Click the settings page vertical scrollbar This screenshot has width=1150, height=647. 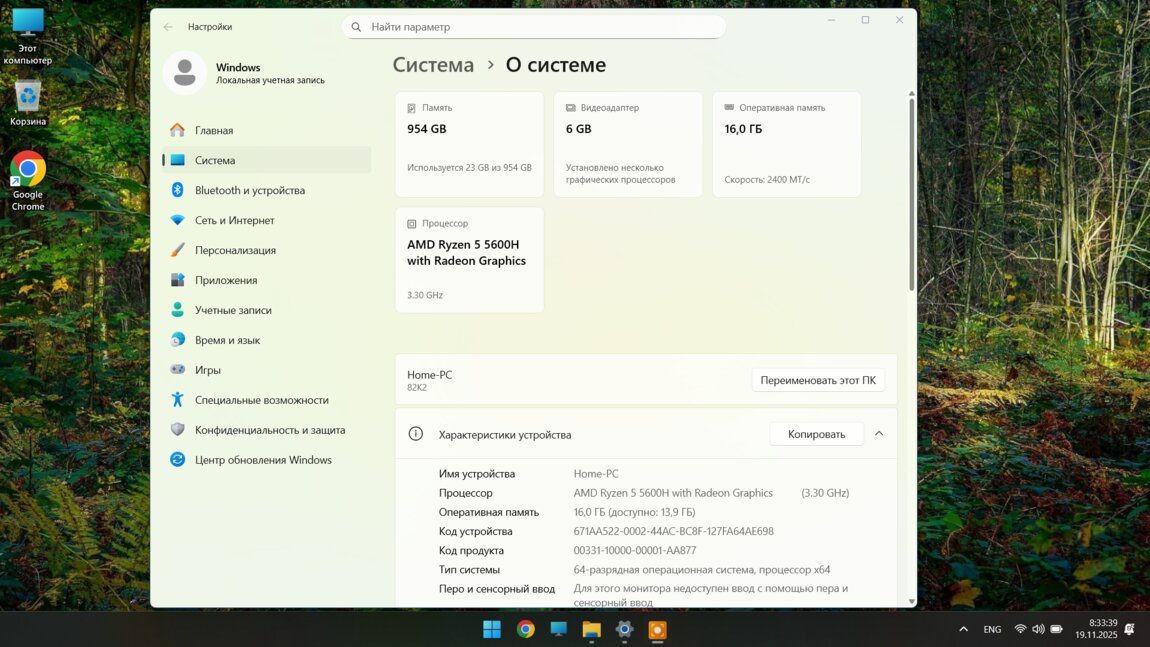911,200
